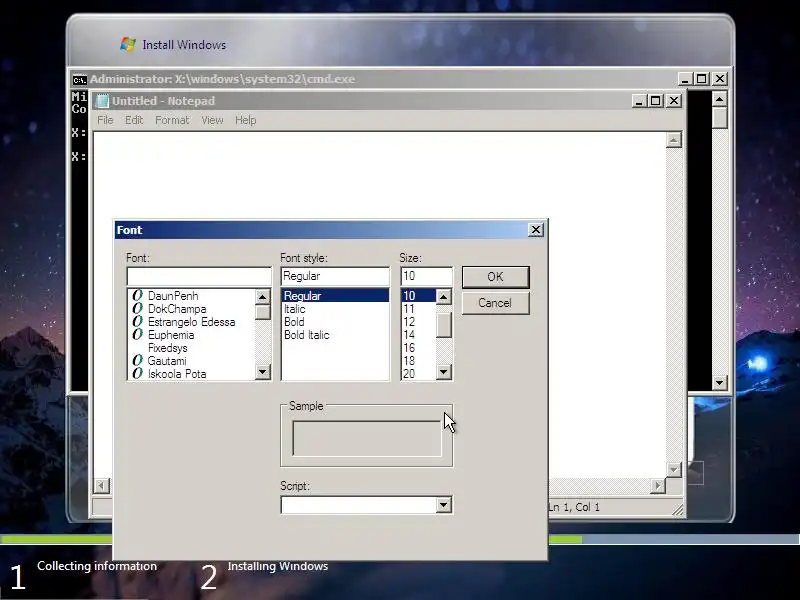Viewport: 800px width, 600px height.
Task: Open Notepad View menu
Action: tap(212, 120)
